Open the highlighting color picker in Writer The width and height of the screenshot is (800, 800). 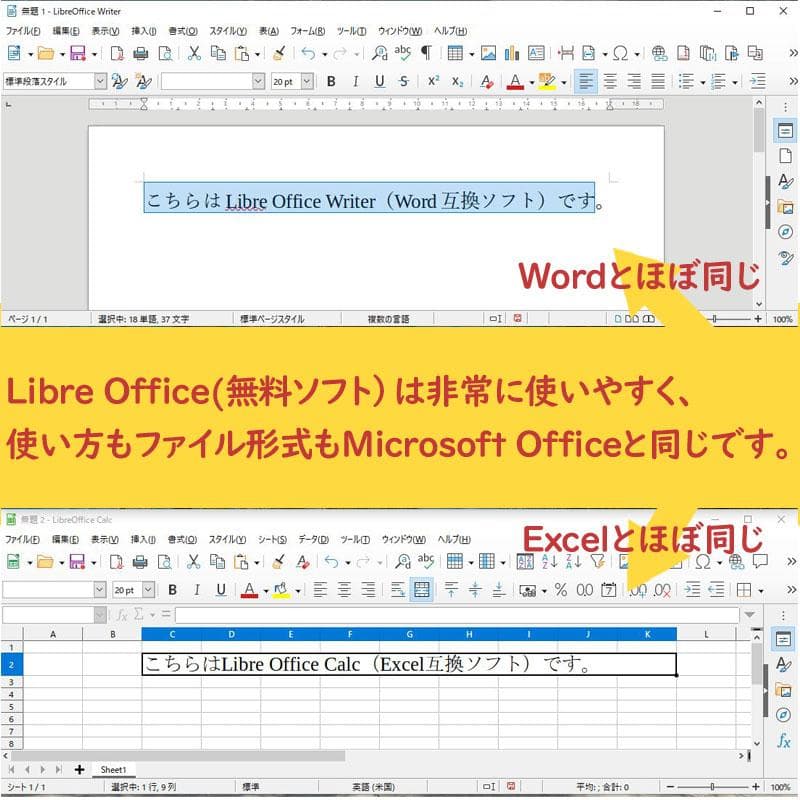(563, 80)
